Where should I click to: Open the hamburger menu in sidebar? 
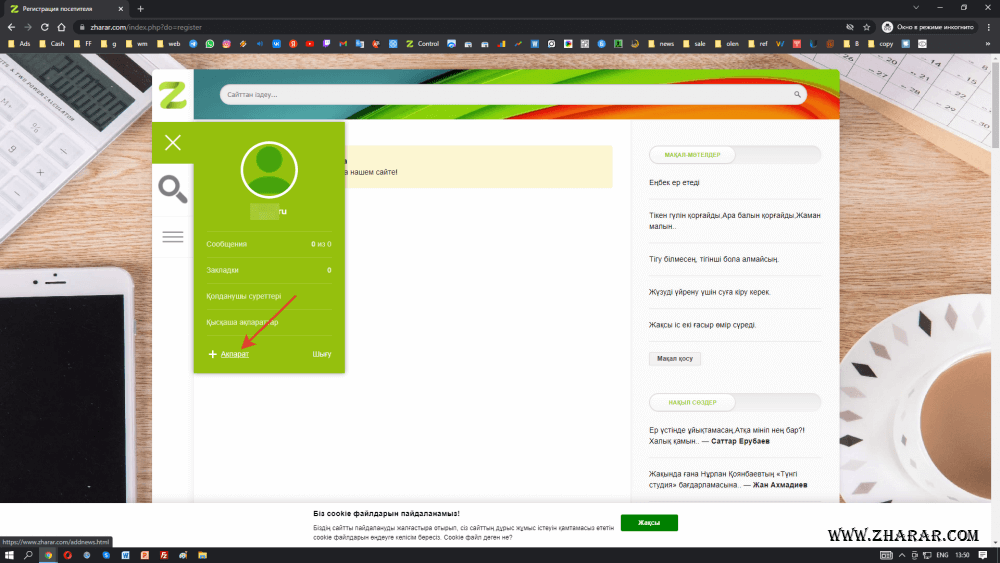172,236
